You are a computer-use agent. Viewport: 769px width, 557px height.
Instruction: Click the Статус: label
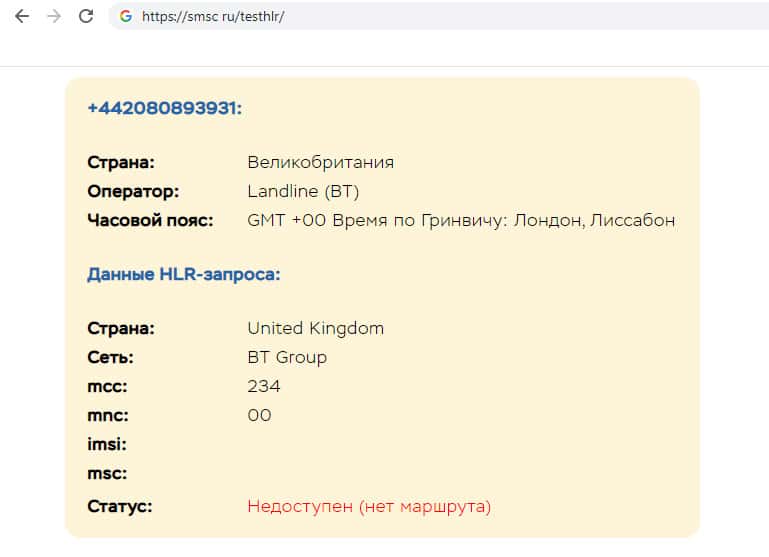tap(120, 506)
